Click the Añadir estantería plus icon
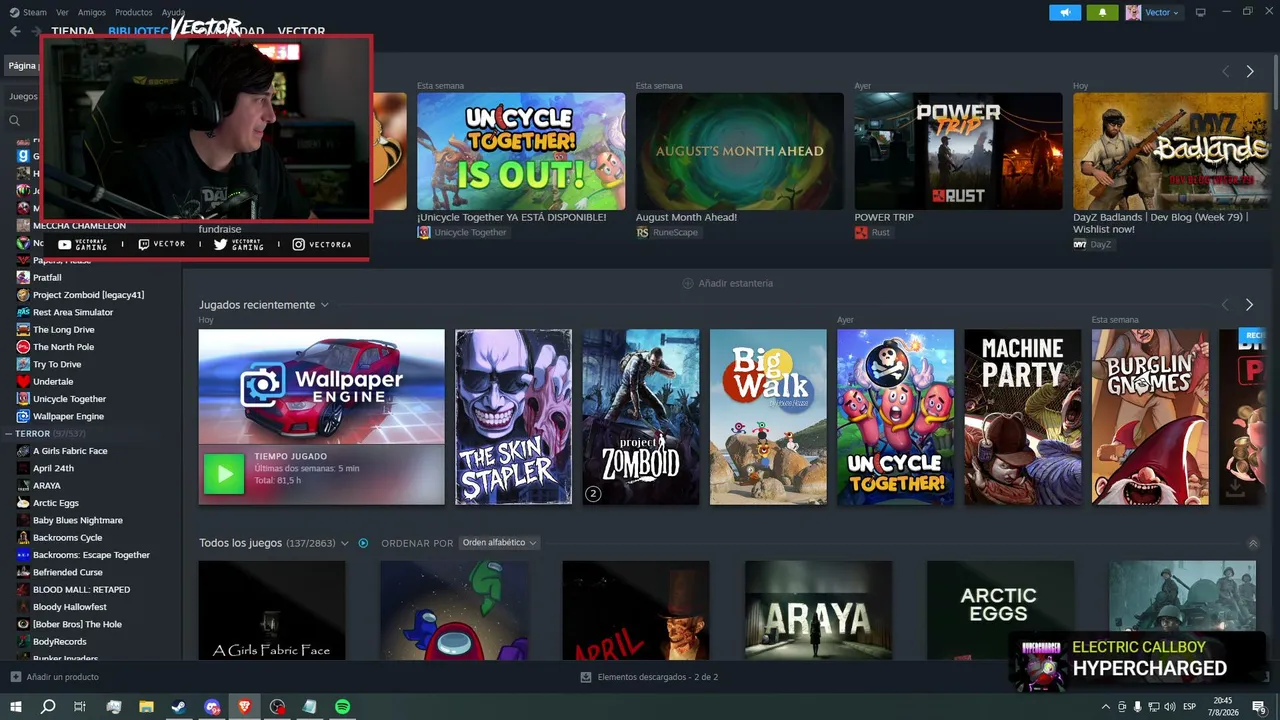Screen dimensions: 1280x720 (x=687, y=283)
